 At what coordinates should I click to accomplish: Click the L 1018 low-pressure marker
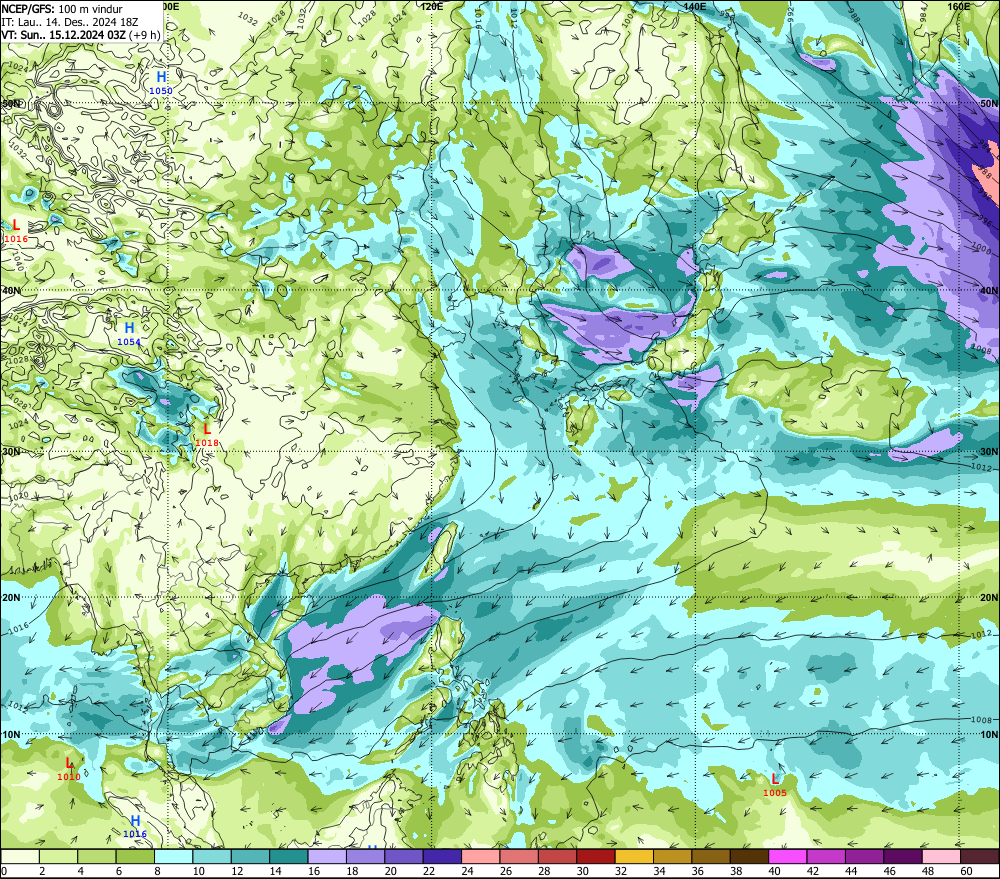207,435
